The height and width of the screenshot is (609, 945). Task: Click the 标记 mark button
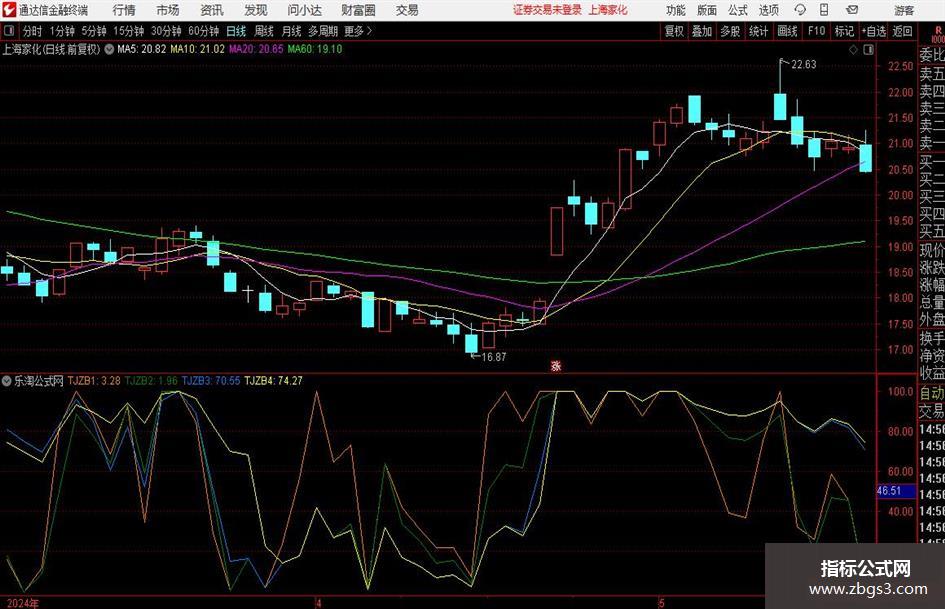pyautogui.click(x=844, y=31)
